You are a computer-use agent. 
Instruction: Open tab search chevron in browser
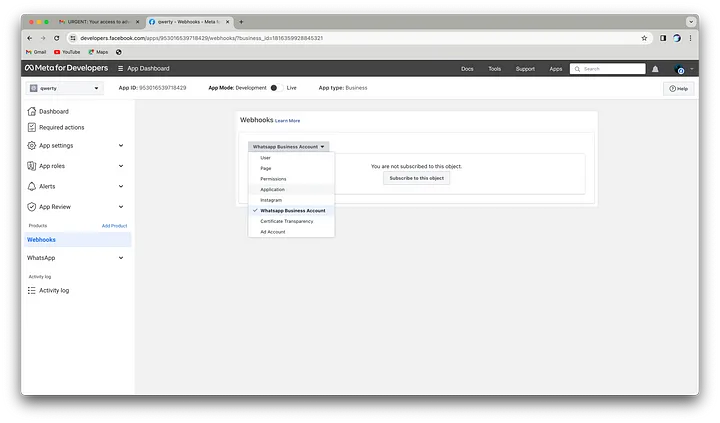691,22
